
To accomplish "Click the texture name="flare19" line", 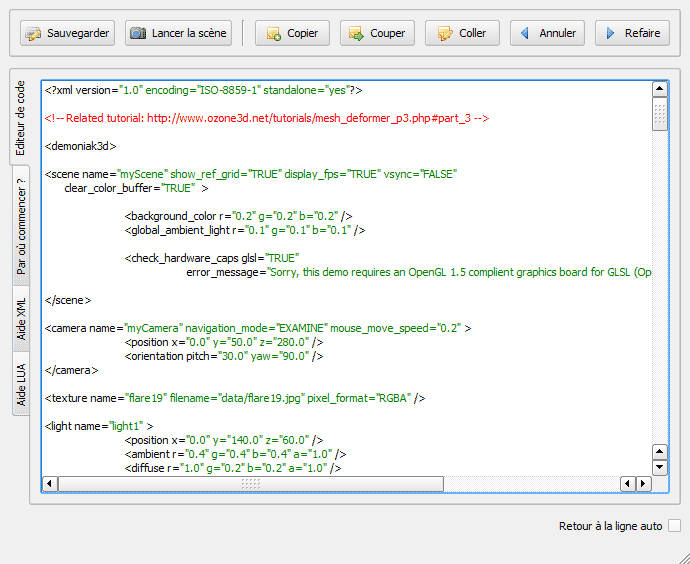I will pos(235,398).
